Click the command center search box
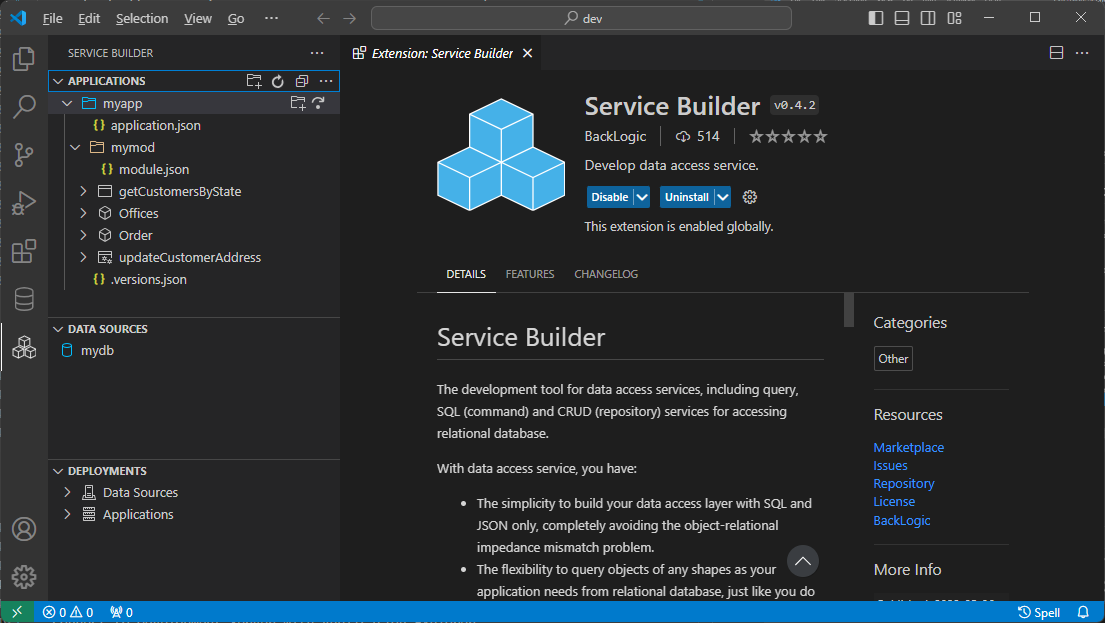 581,18
